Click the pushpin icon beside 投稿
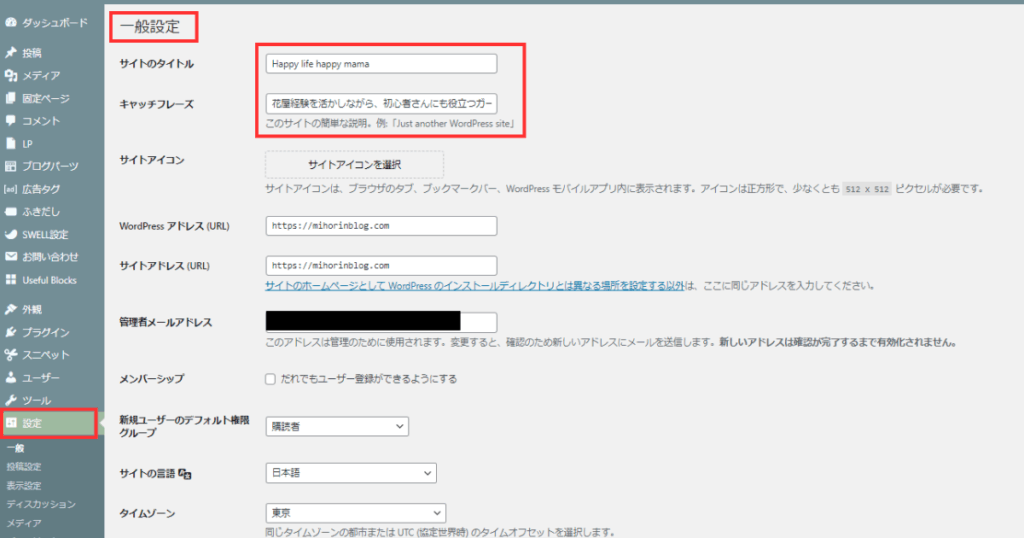Image resolution: width=1024 pixels, height=538 pixels. 11,53
